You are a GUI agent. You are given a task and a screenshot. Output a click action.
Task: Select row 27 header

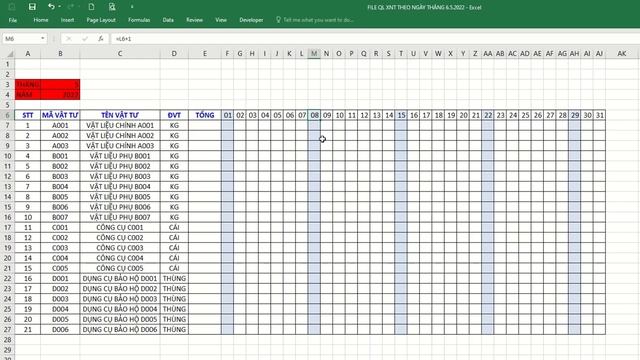click(7, 329)
